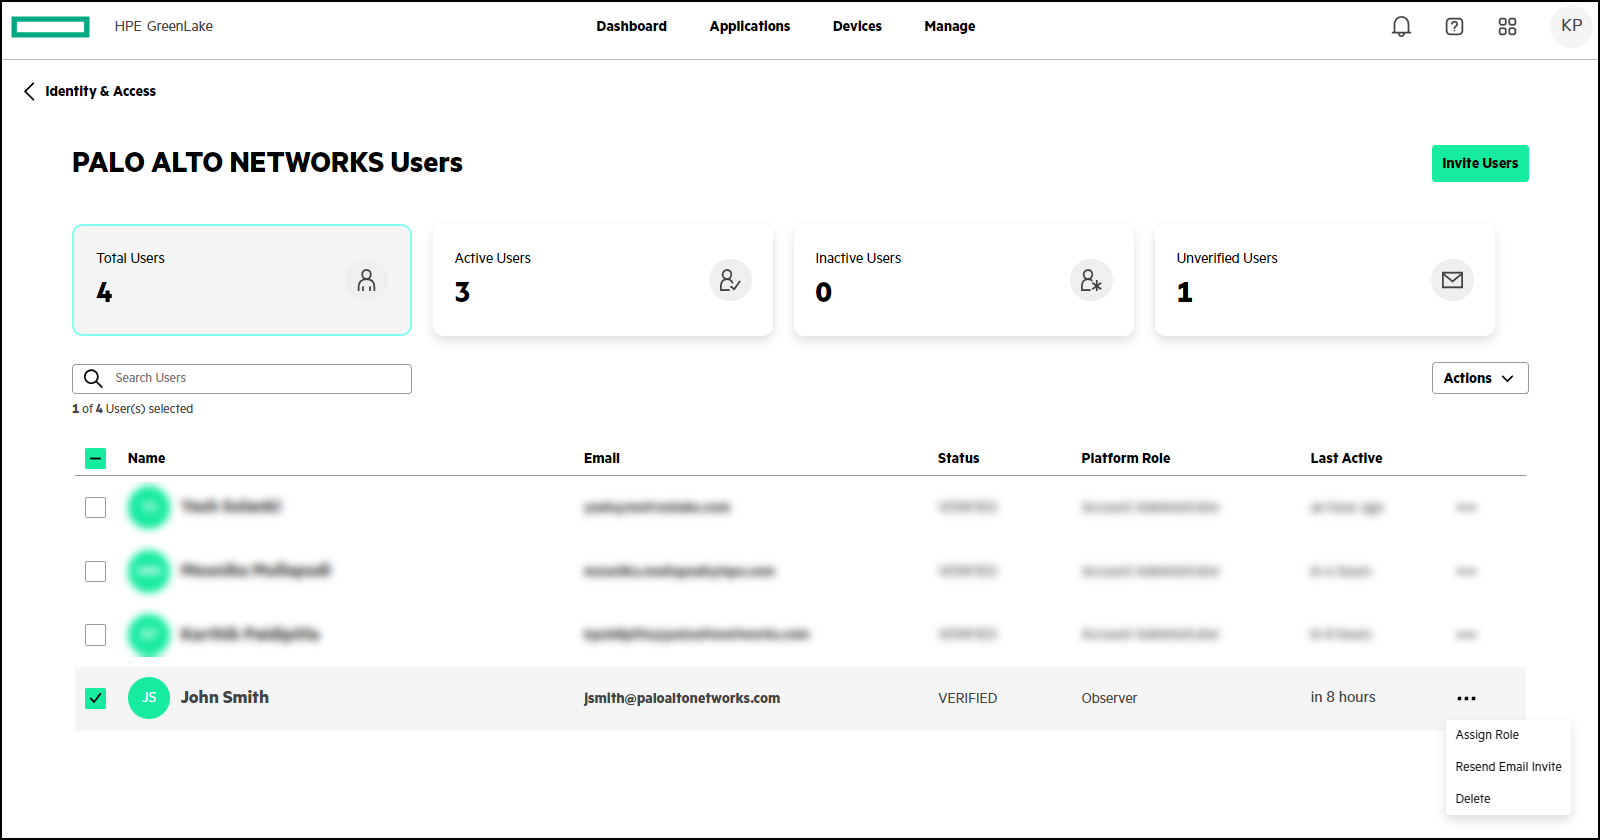
Task: Open the apps grid launcher icon
Action: (x=1507, y=27)
